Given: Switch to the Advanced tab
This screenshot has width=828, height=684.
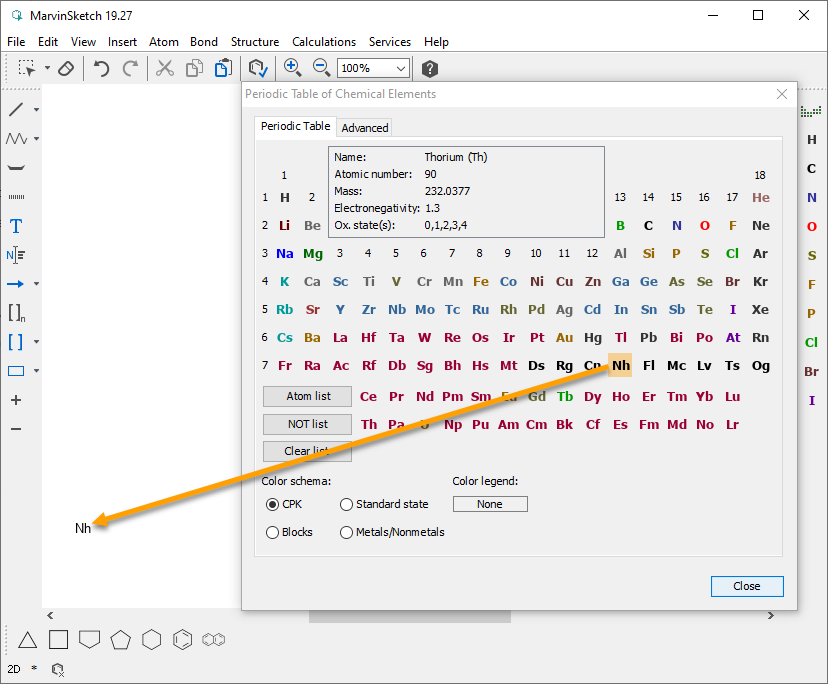Looking at the screenshot, I should coord(364,128).
